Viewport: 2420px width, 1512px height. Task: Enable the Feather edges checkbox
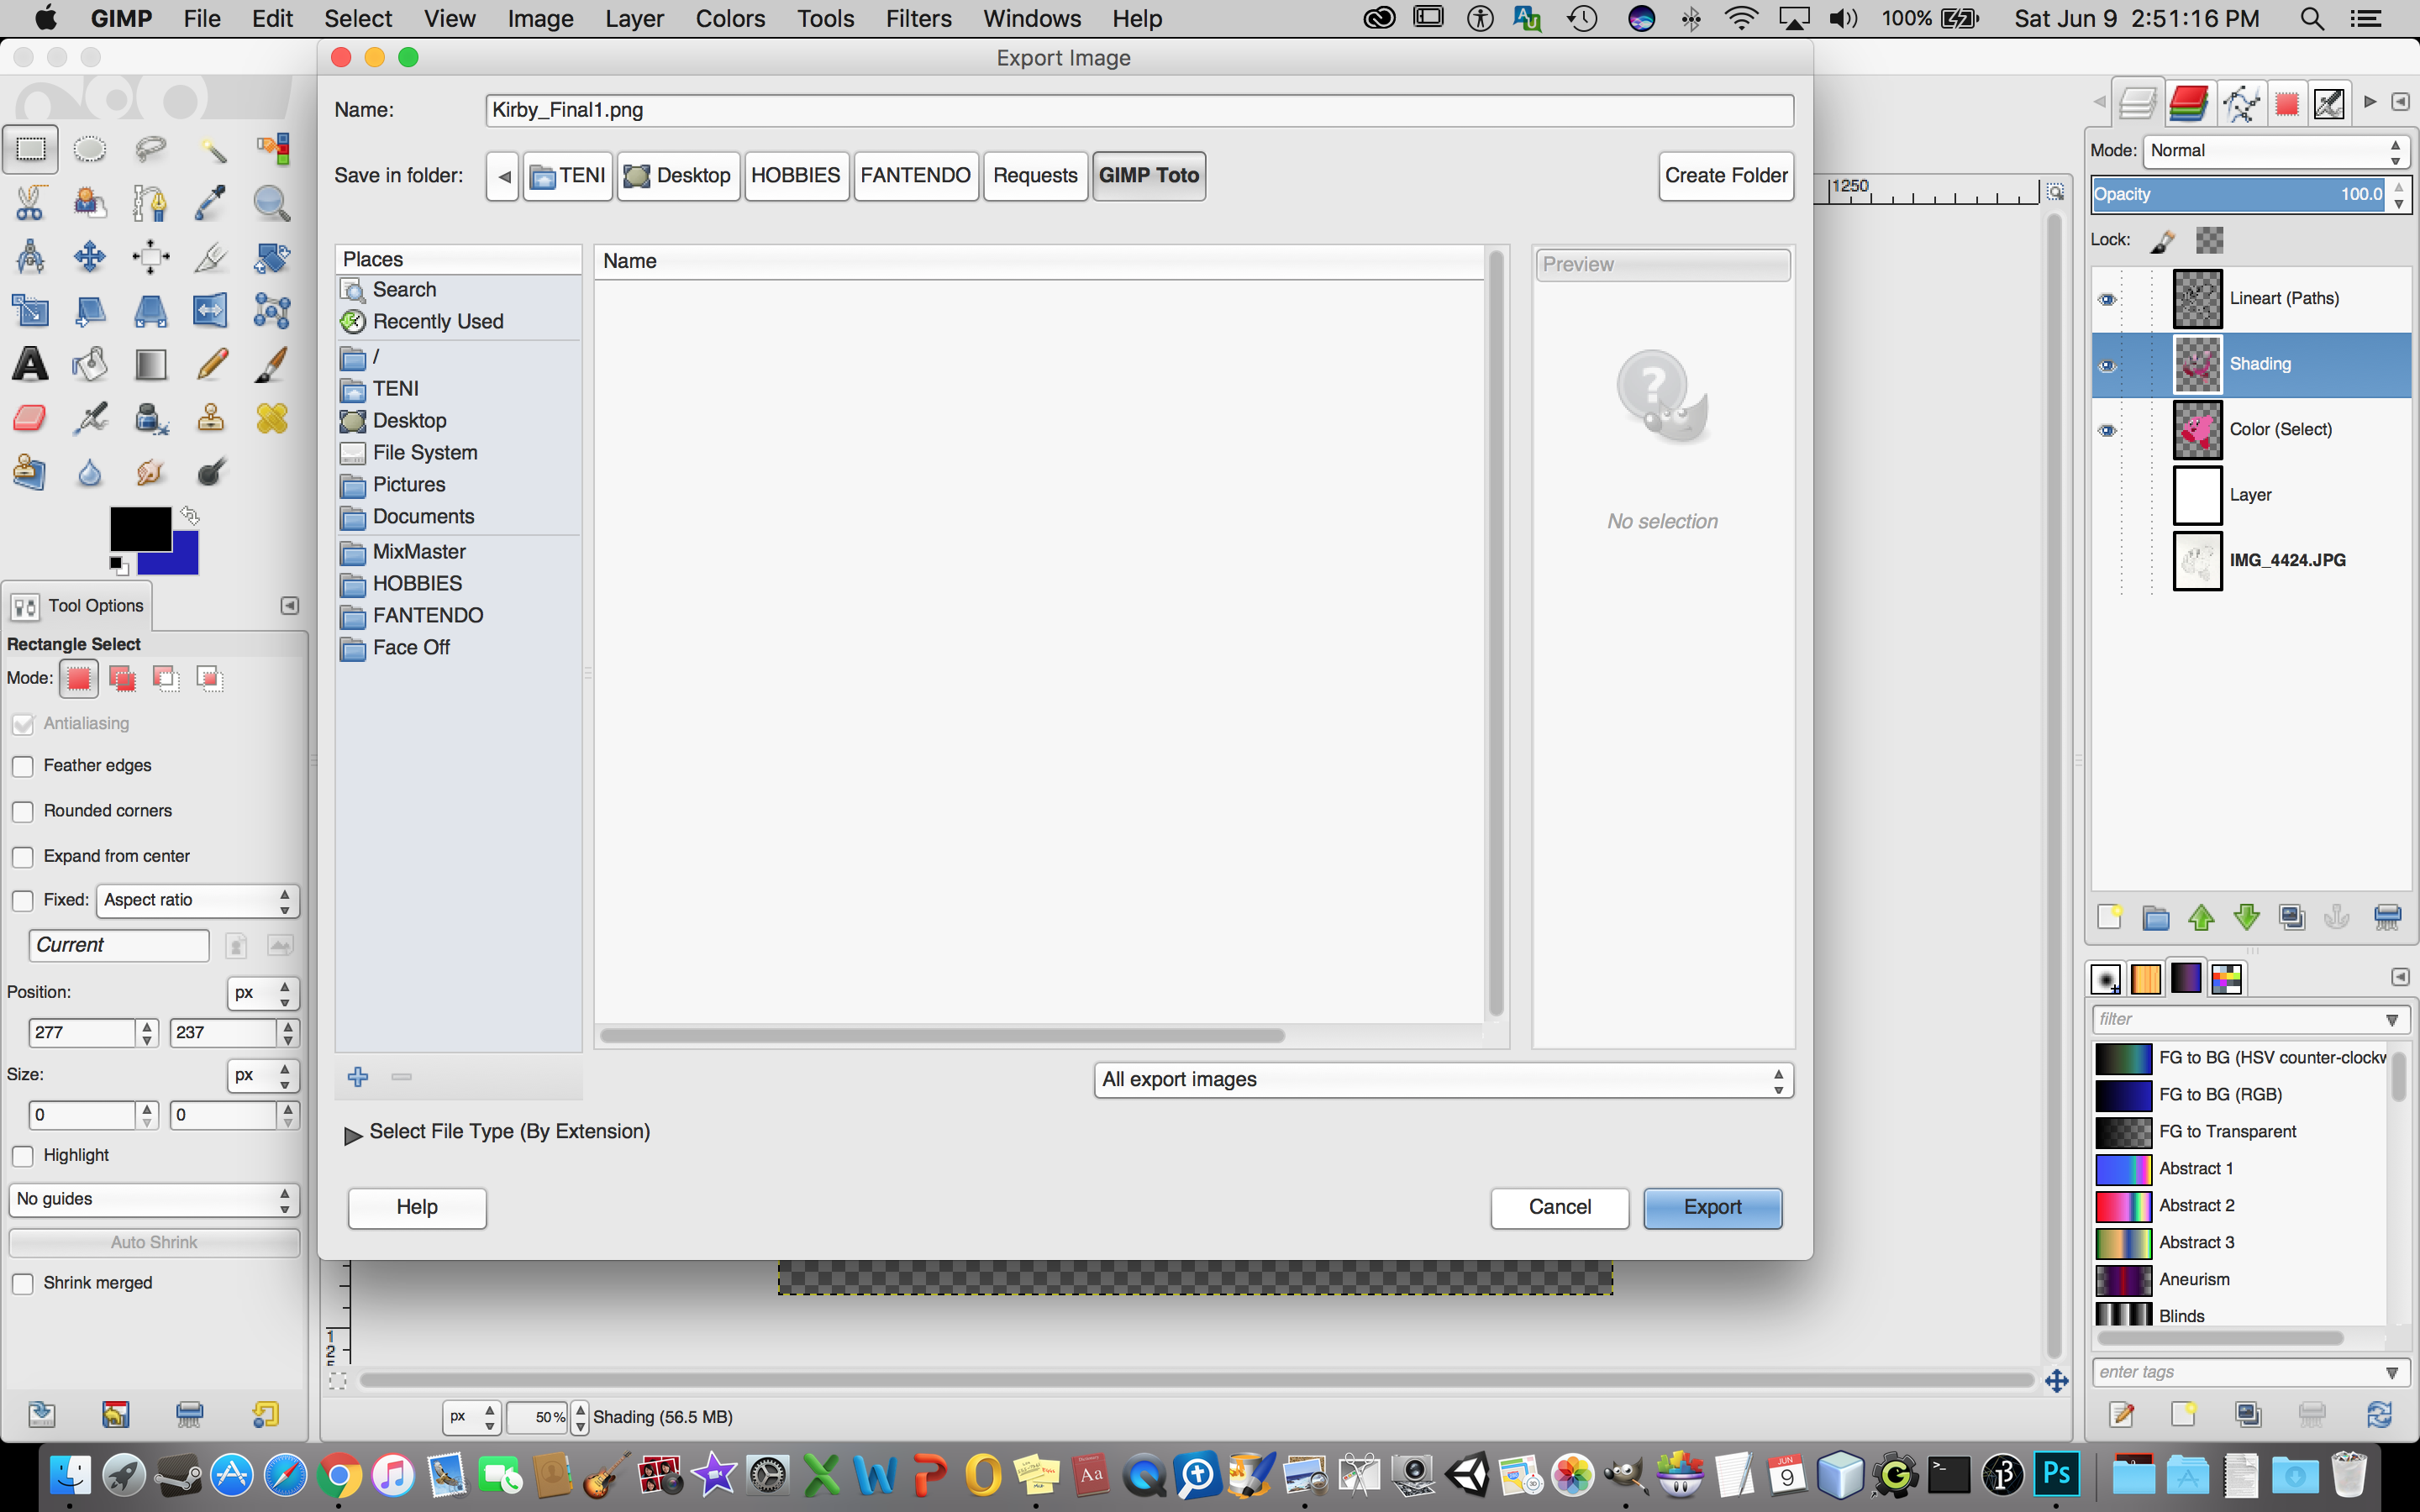click(x=23, y=766)
